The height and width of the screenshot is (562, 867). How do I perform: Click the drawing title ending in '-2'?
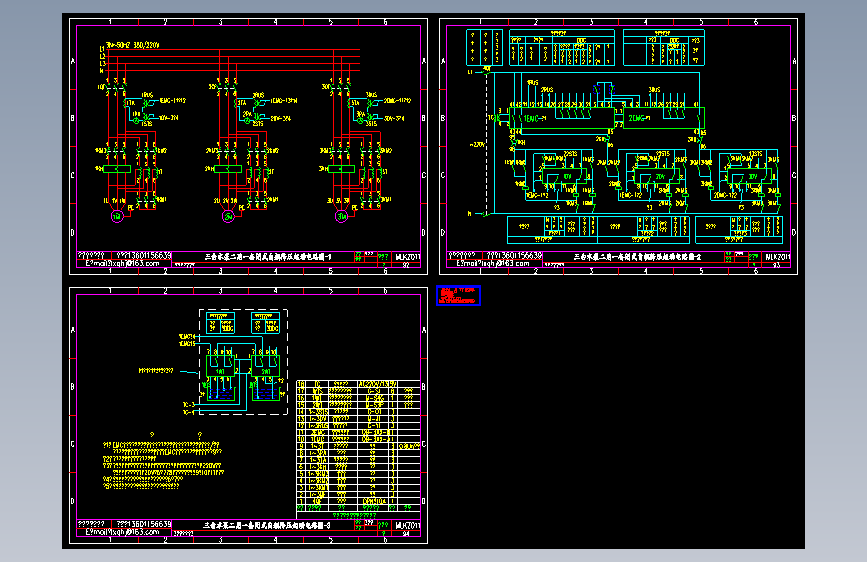pyautogui.click(x=637, y=257)
